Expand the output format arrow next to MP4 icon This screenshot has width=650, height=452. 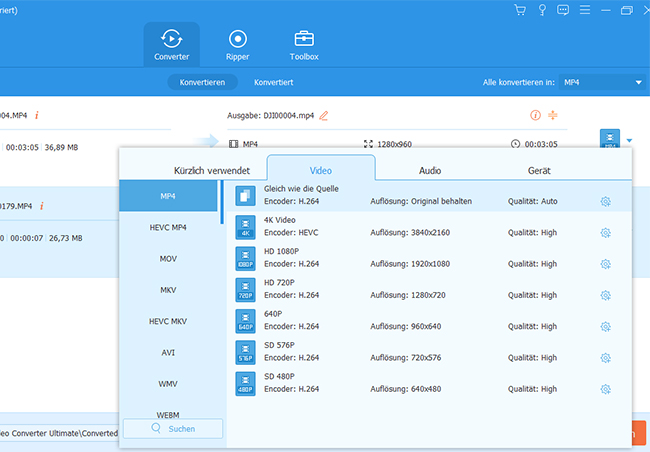click(630, 142)
